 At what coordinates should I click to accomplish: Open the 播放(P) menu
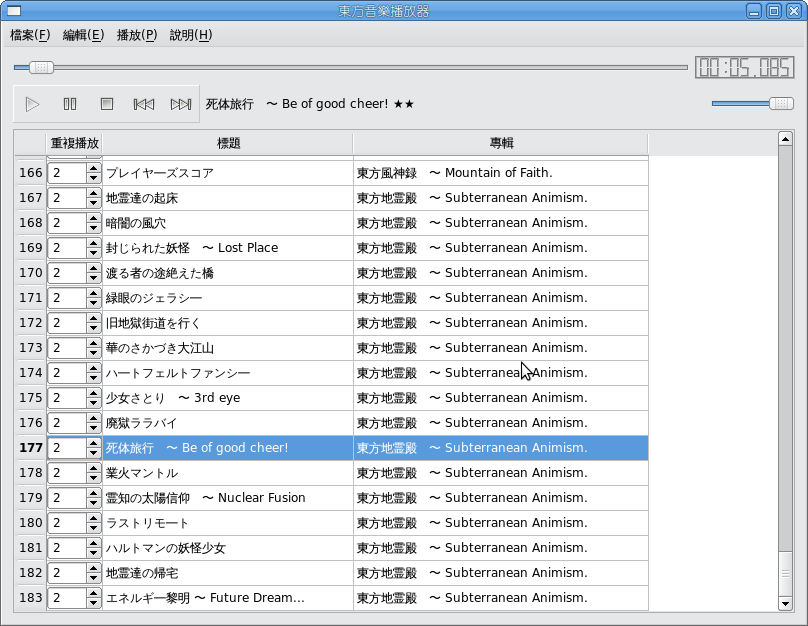click(x=137, y=35)
